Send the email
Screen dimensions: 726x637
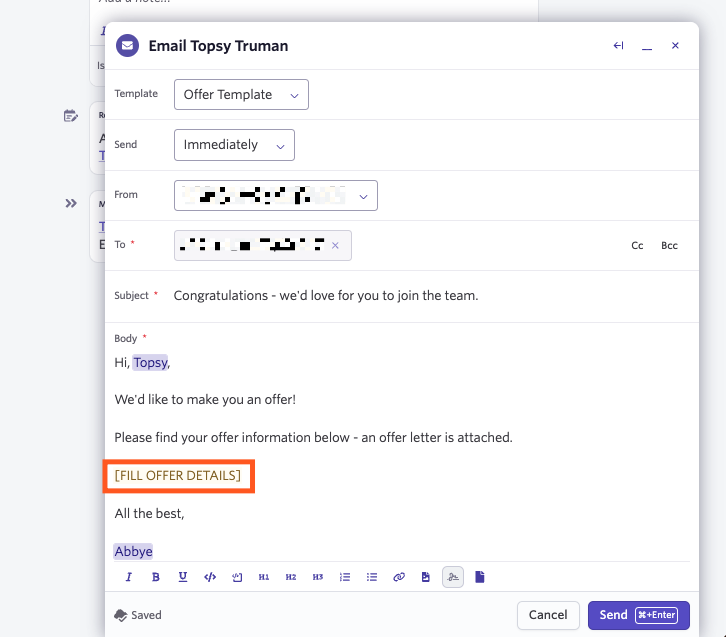pyautogui.click(x=639, y=615)
